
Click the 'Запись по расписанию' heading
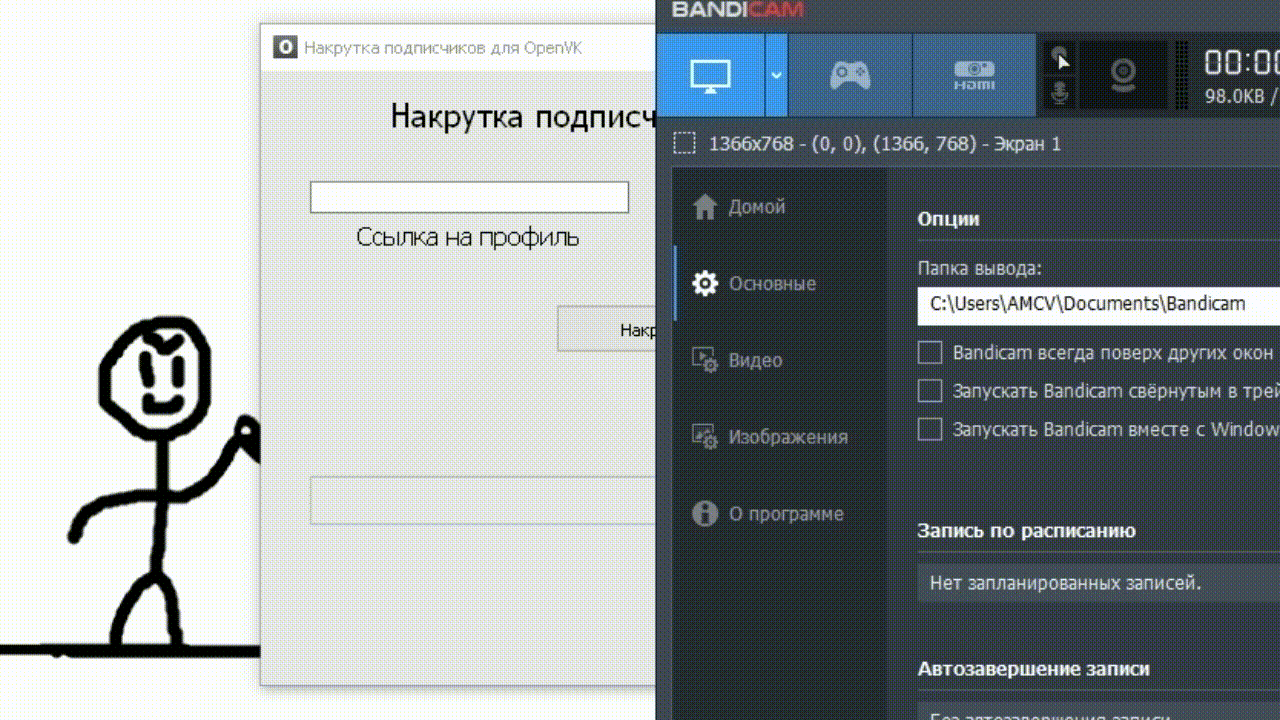(x=1026, y=531)
